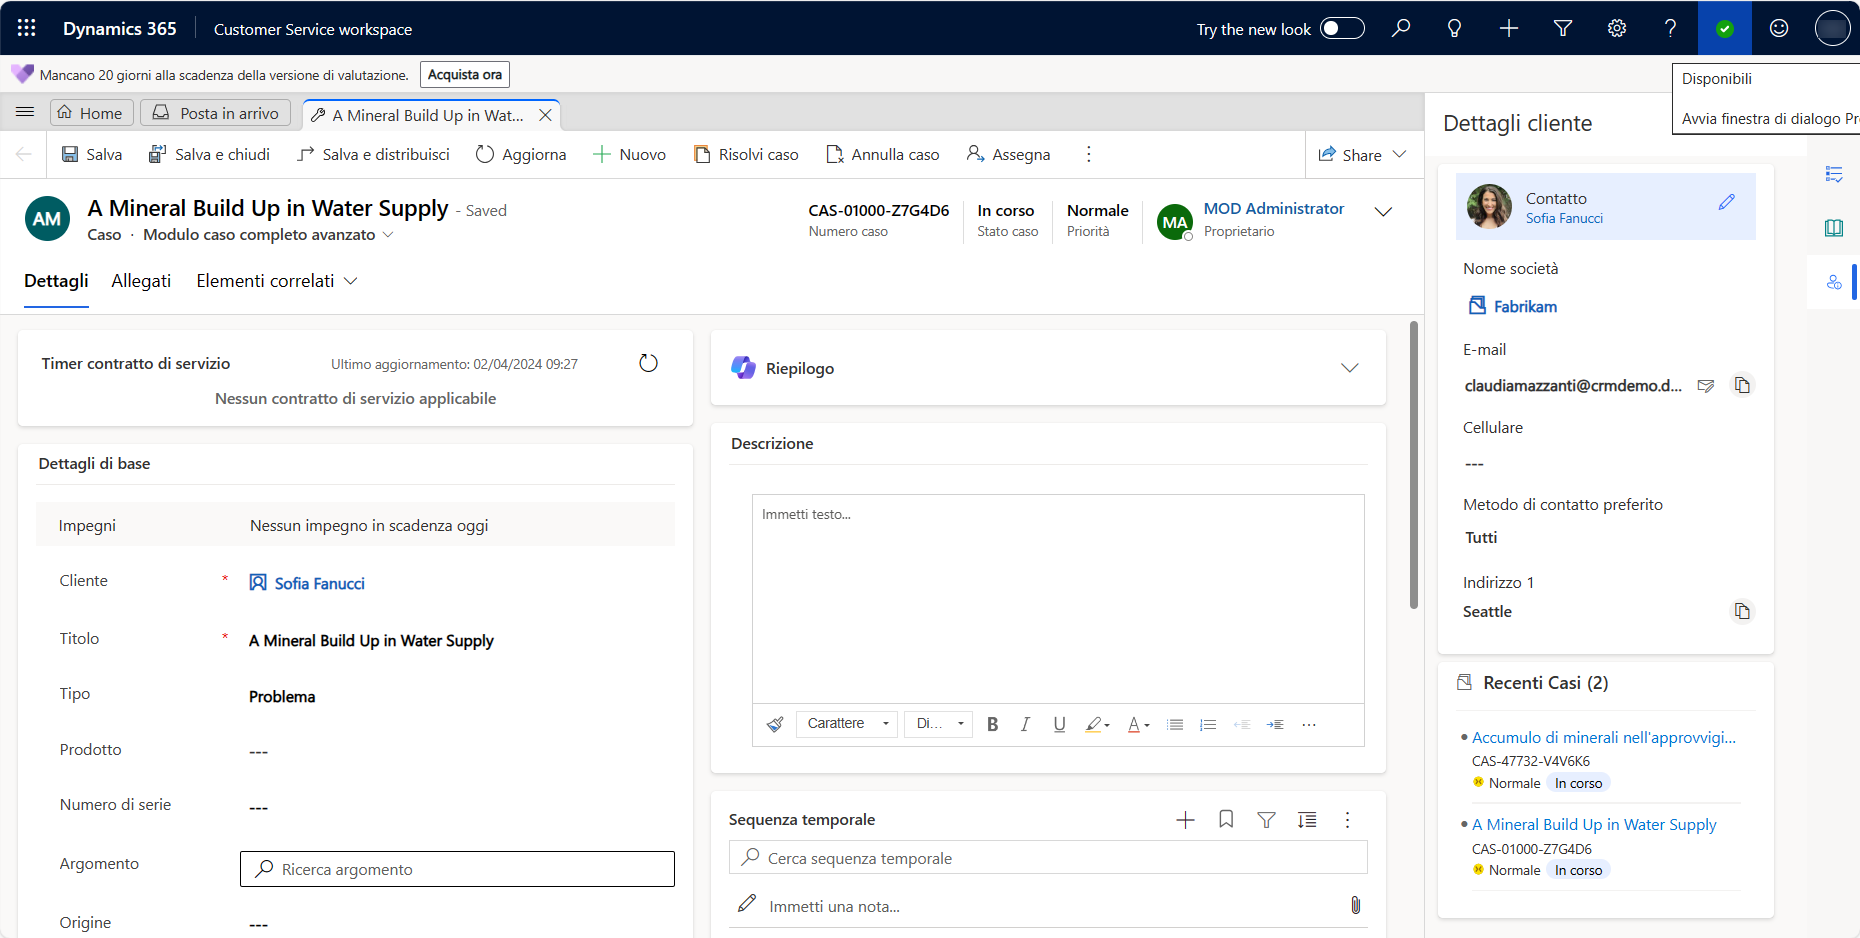Click the Salva command

[92, 154]
